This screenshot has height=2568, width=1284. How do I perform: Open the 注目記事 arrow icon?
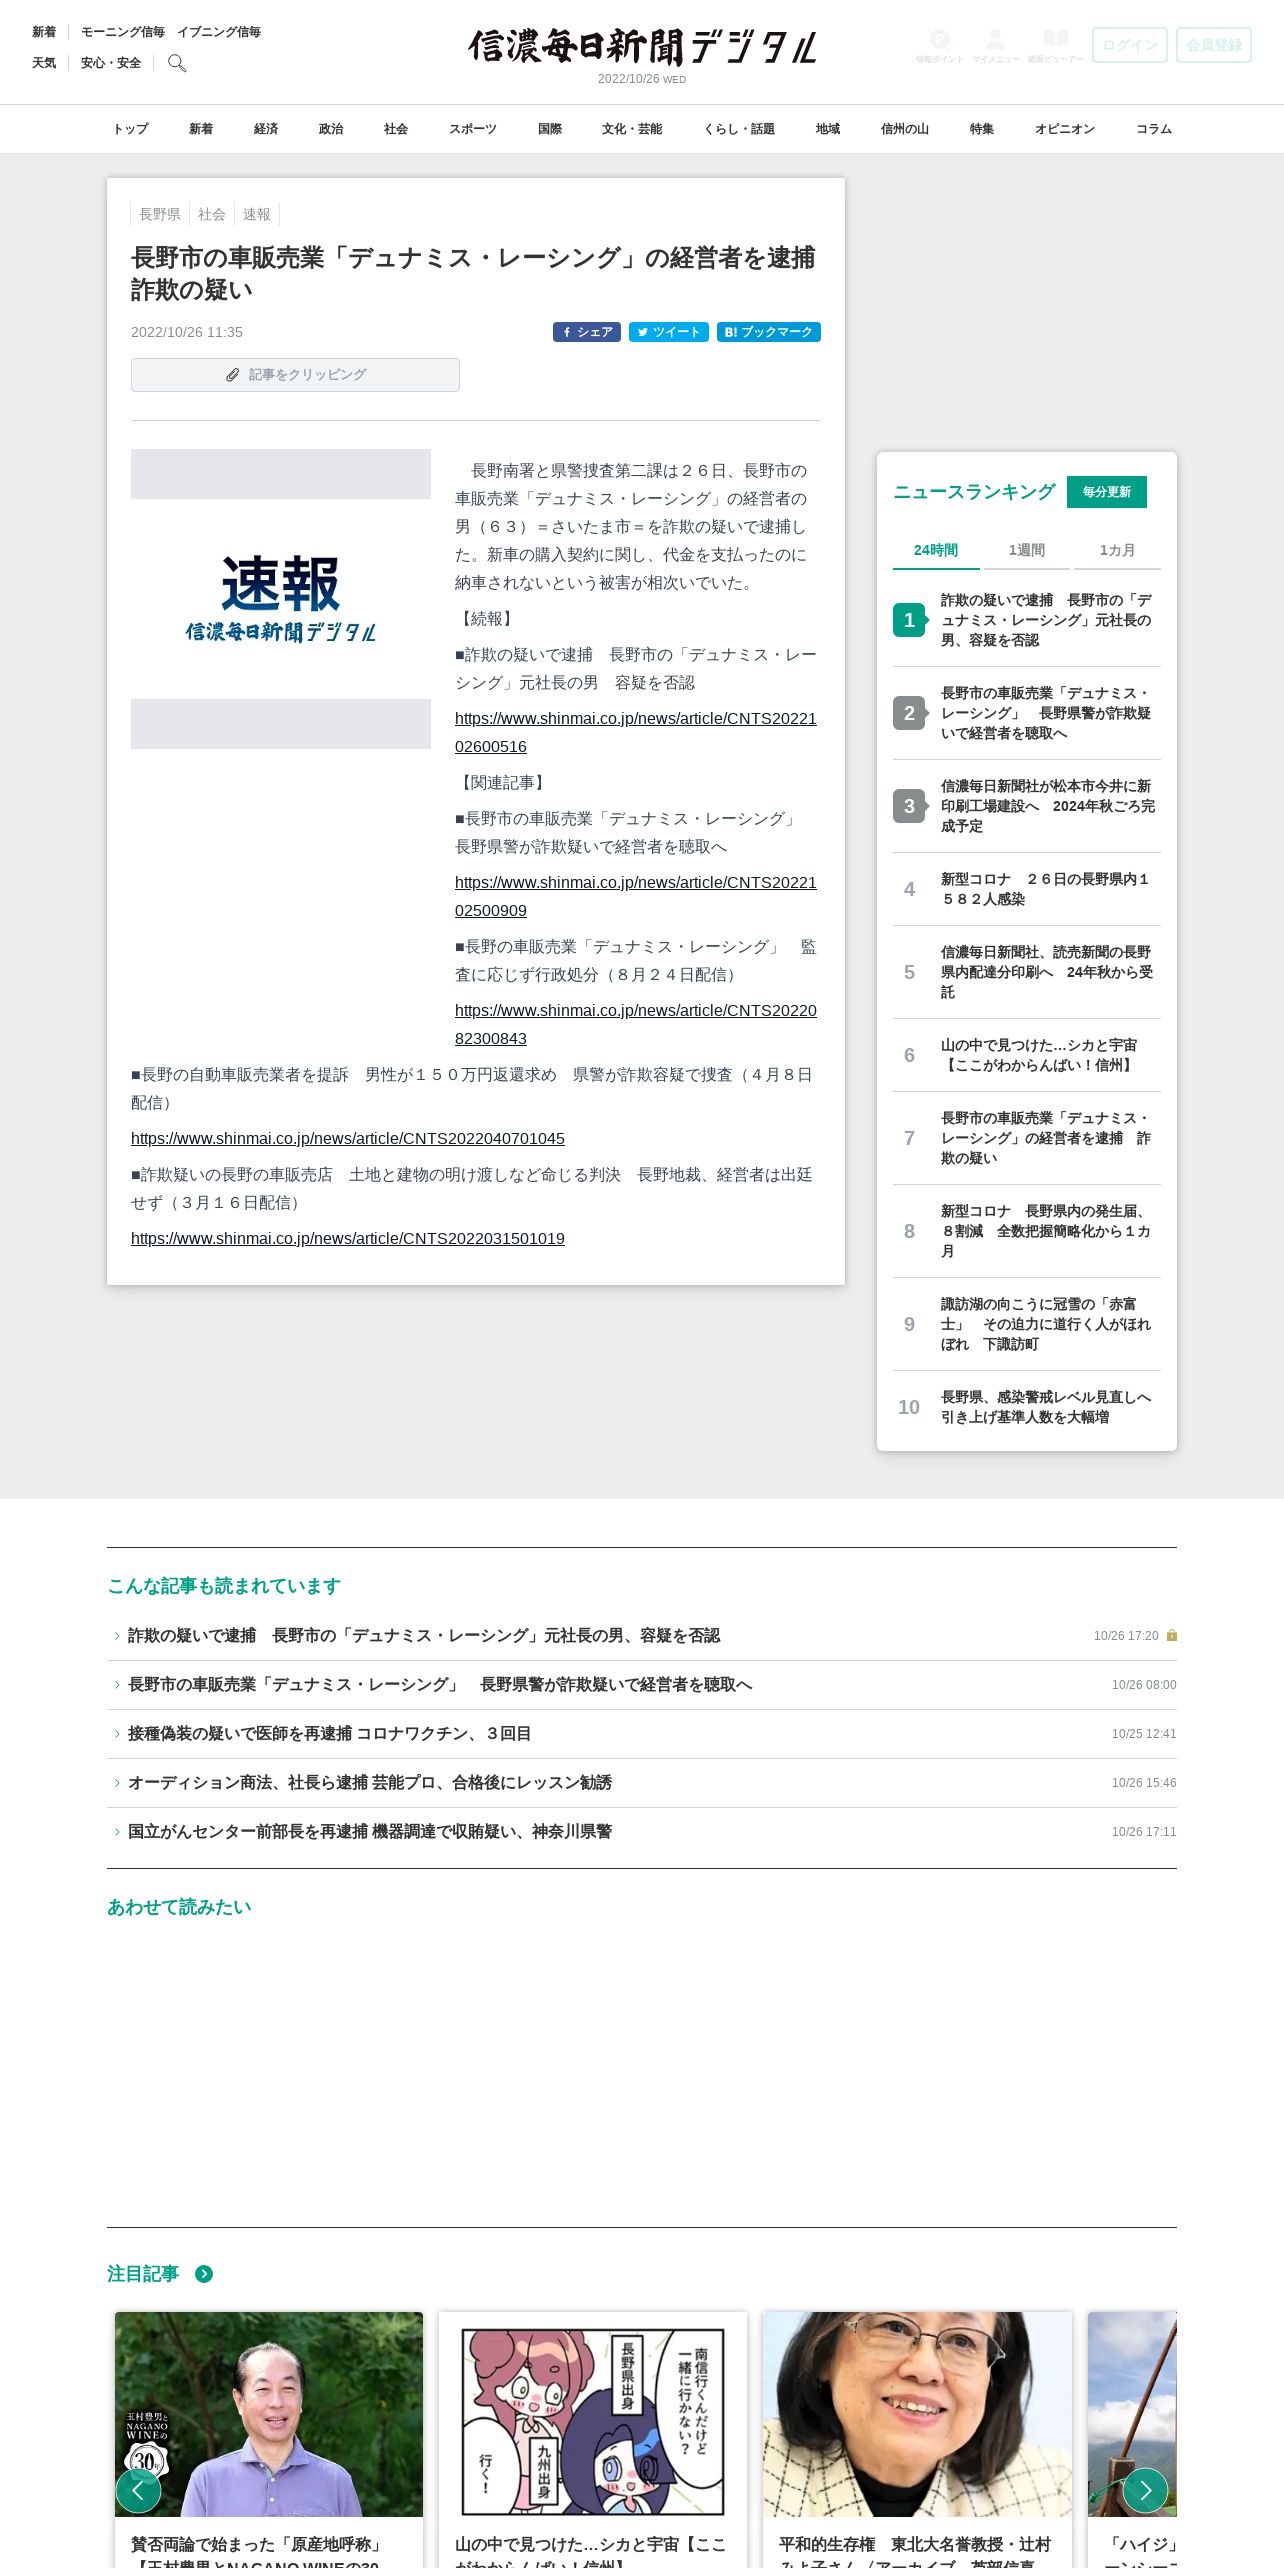click(x=204, y=2274)
